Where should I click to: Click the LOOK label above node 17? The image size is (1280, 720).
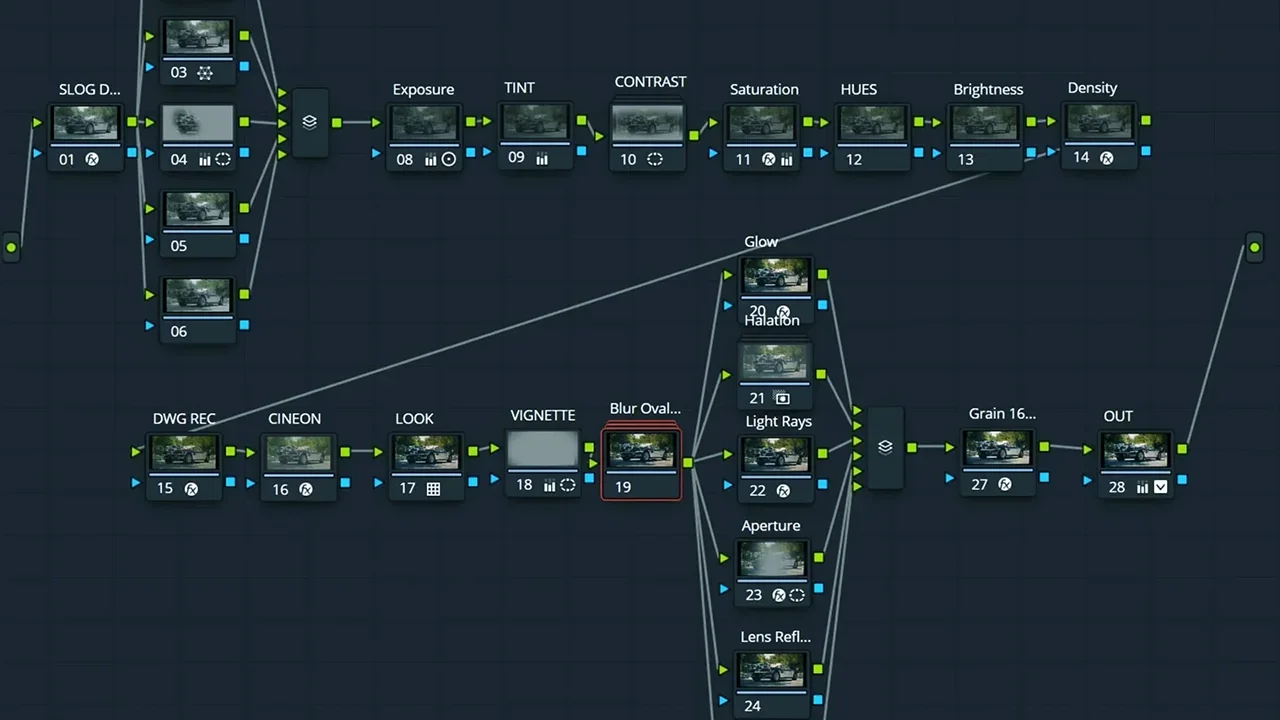(x=414, y=418)
